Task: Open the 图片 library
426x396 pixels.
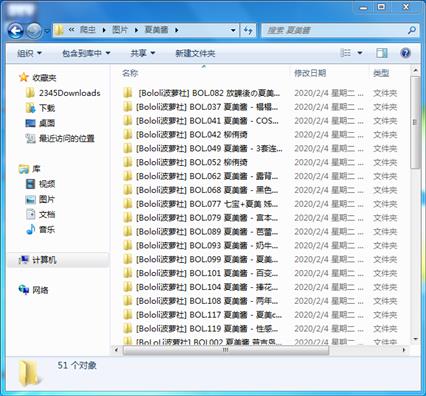Action: [x=41, y=199]
